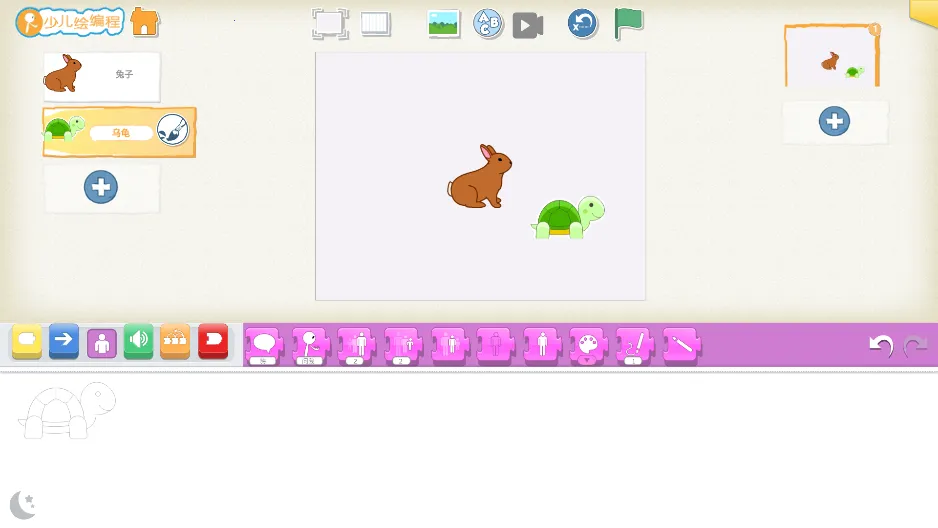Select the grow size block

point(357,346)
